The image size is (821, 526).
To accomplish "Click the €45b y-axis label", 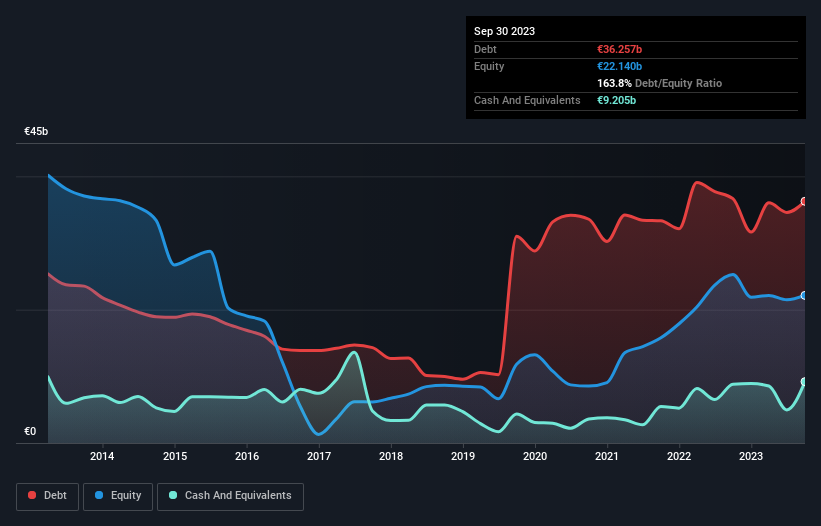I will click(x=36, y=131).
